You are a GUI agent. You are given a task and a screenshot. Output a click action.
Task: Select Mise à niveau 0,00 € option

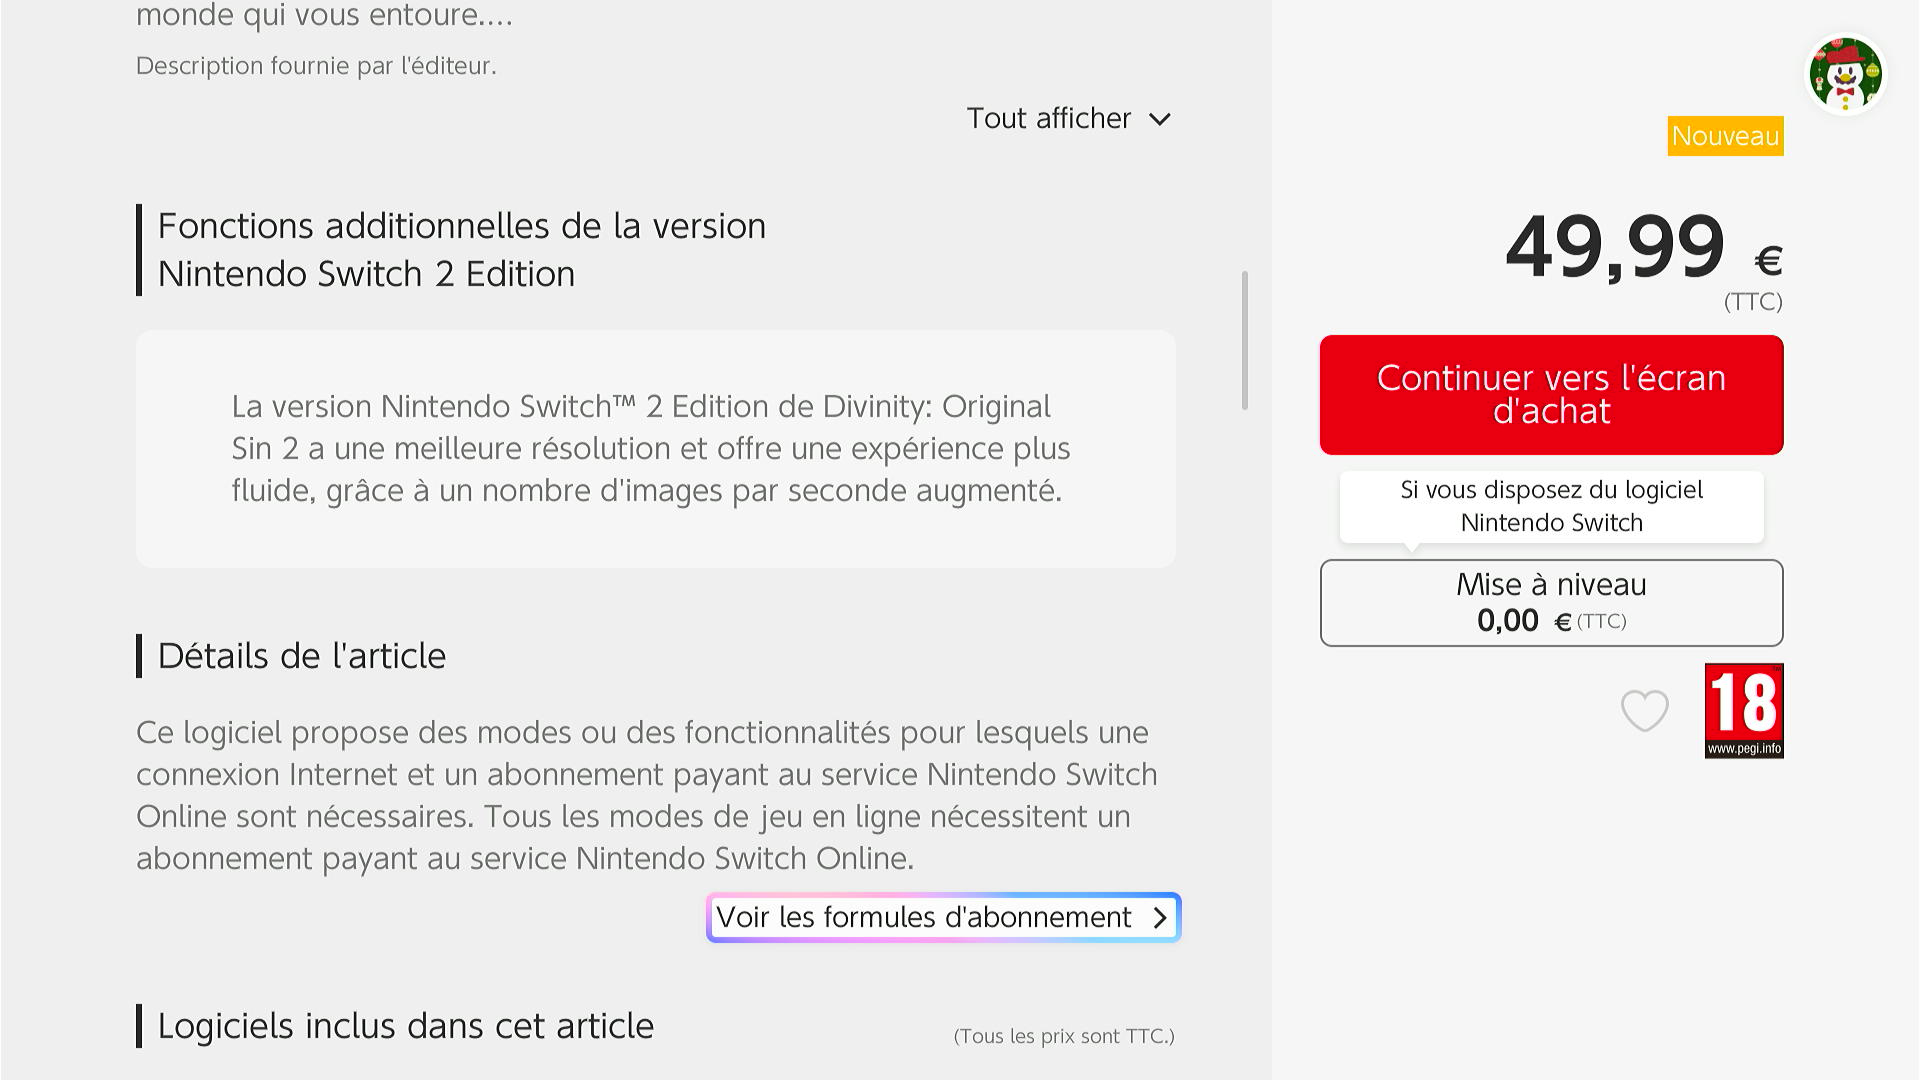pyautogui.click(x=1551, y=602)
